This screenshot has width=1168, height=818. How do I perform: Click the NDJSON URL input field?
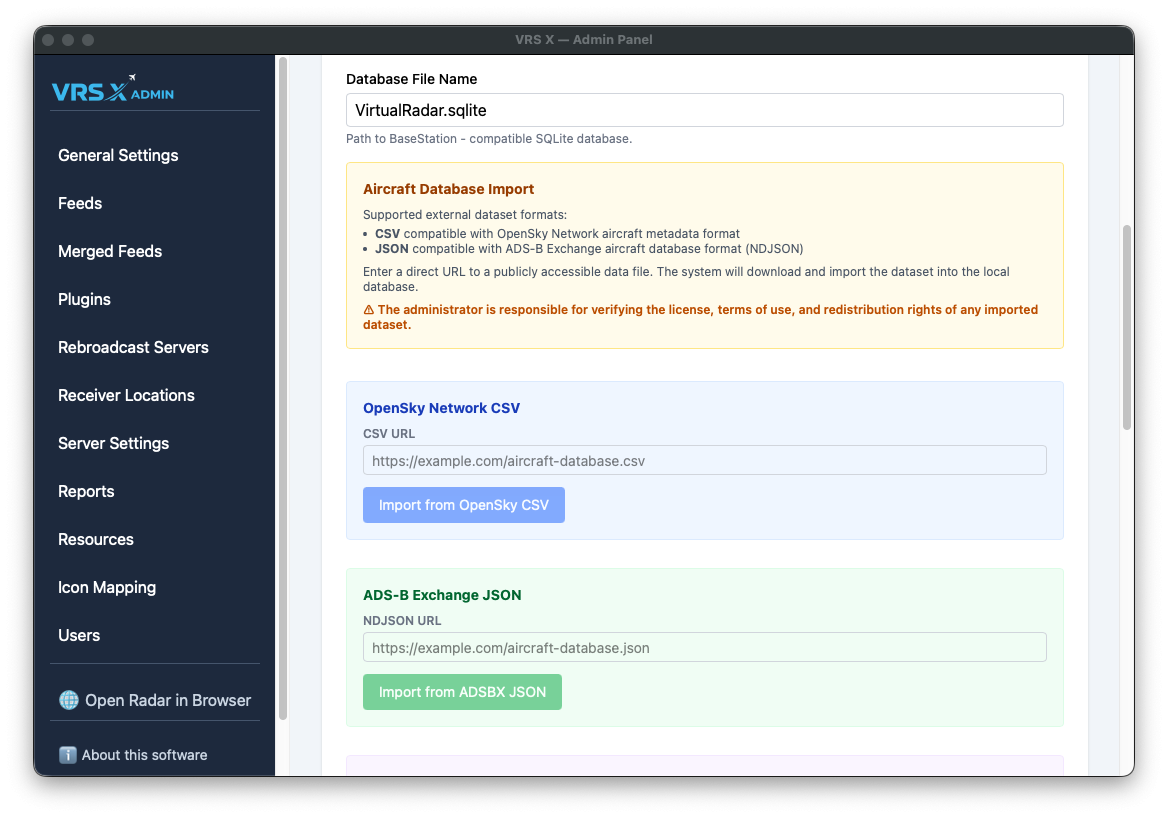(x=704, y=648)
